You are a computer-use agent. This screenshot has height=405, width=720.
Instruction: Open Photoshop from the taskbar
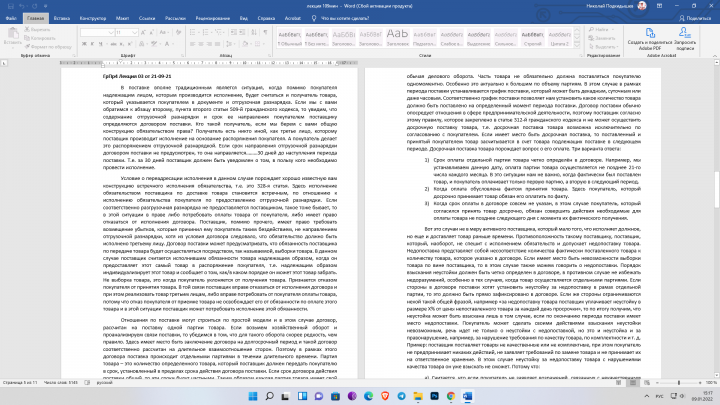[x=434, y=396]
